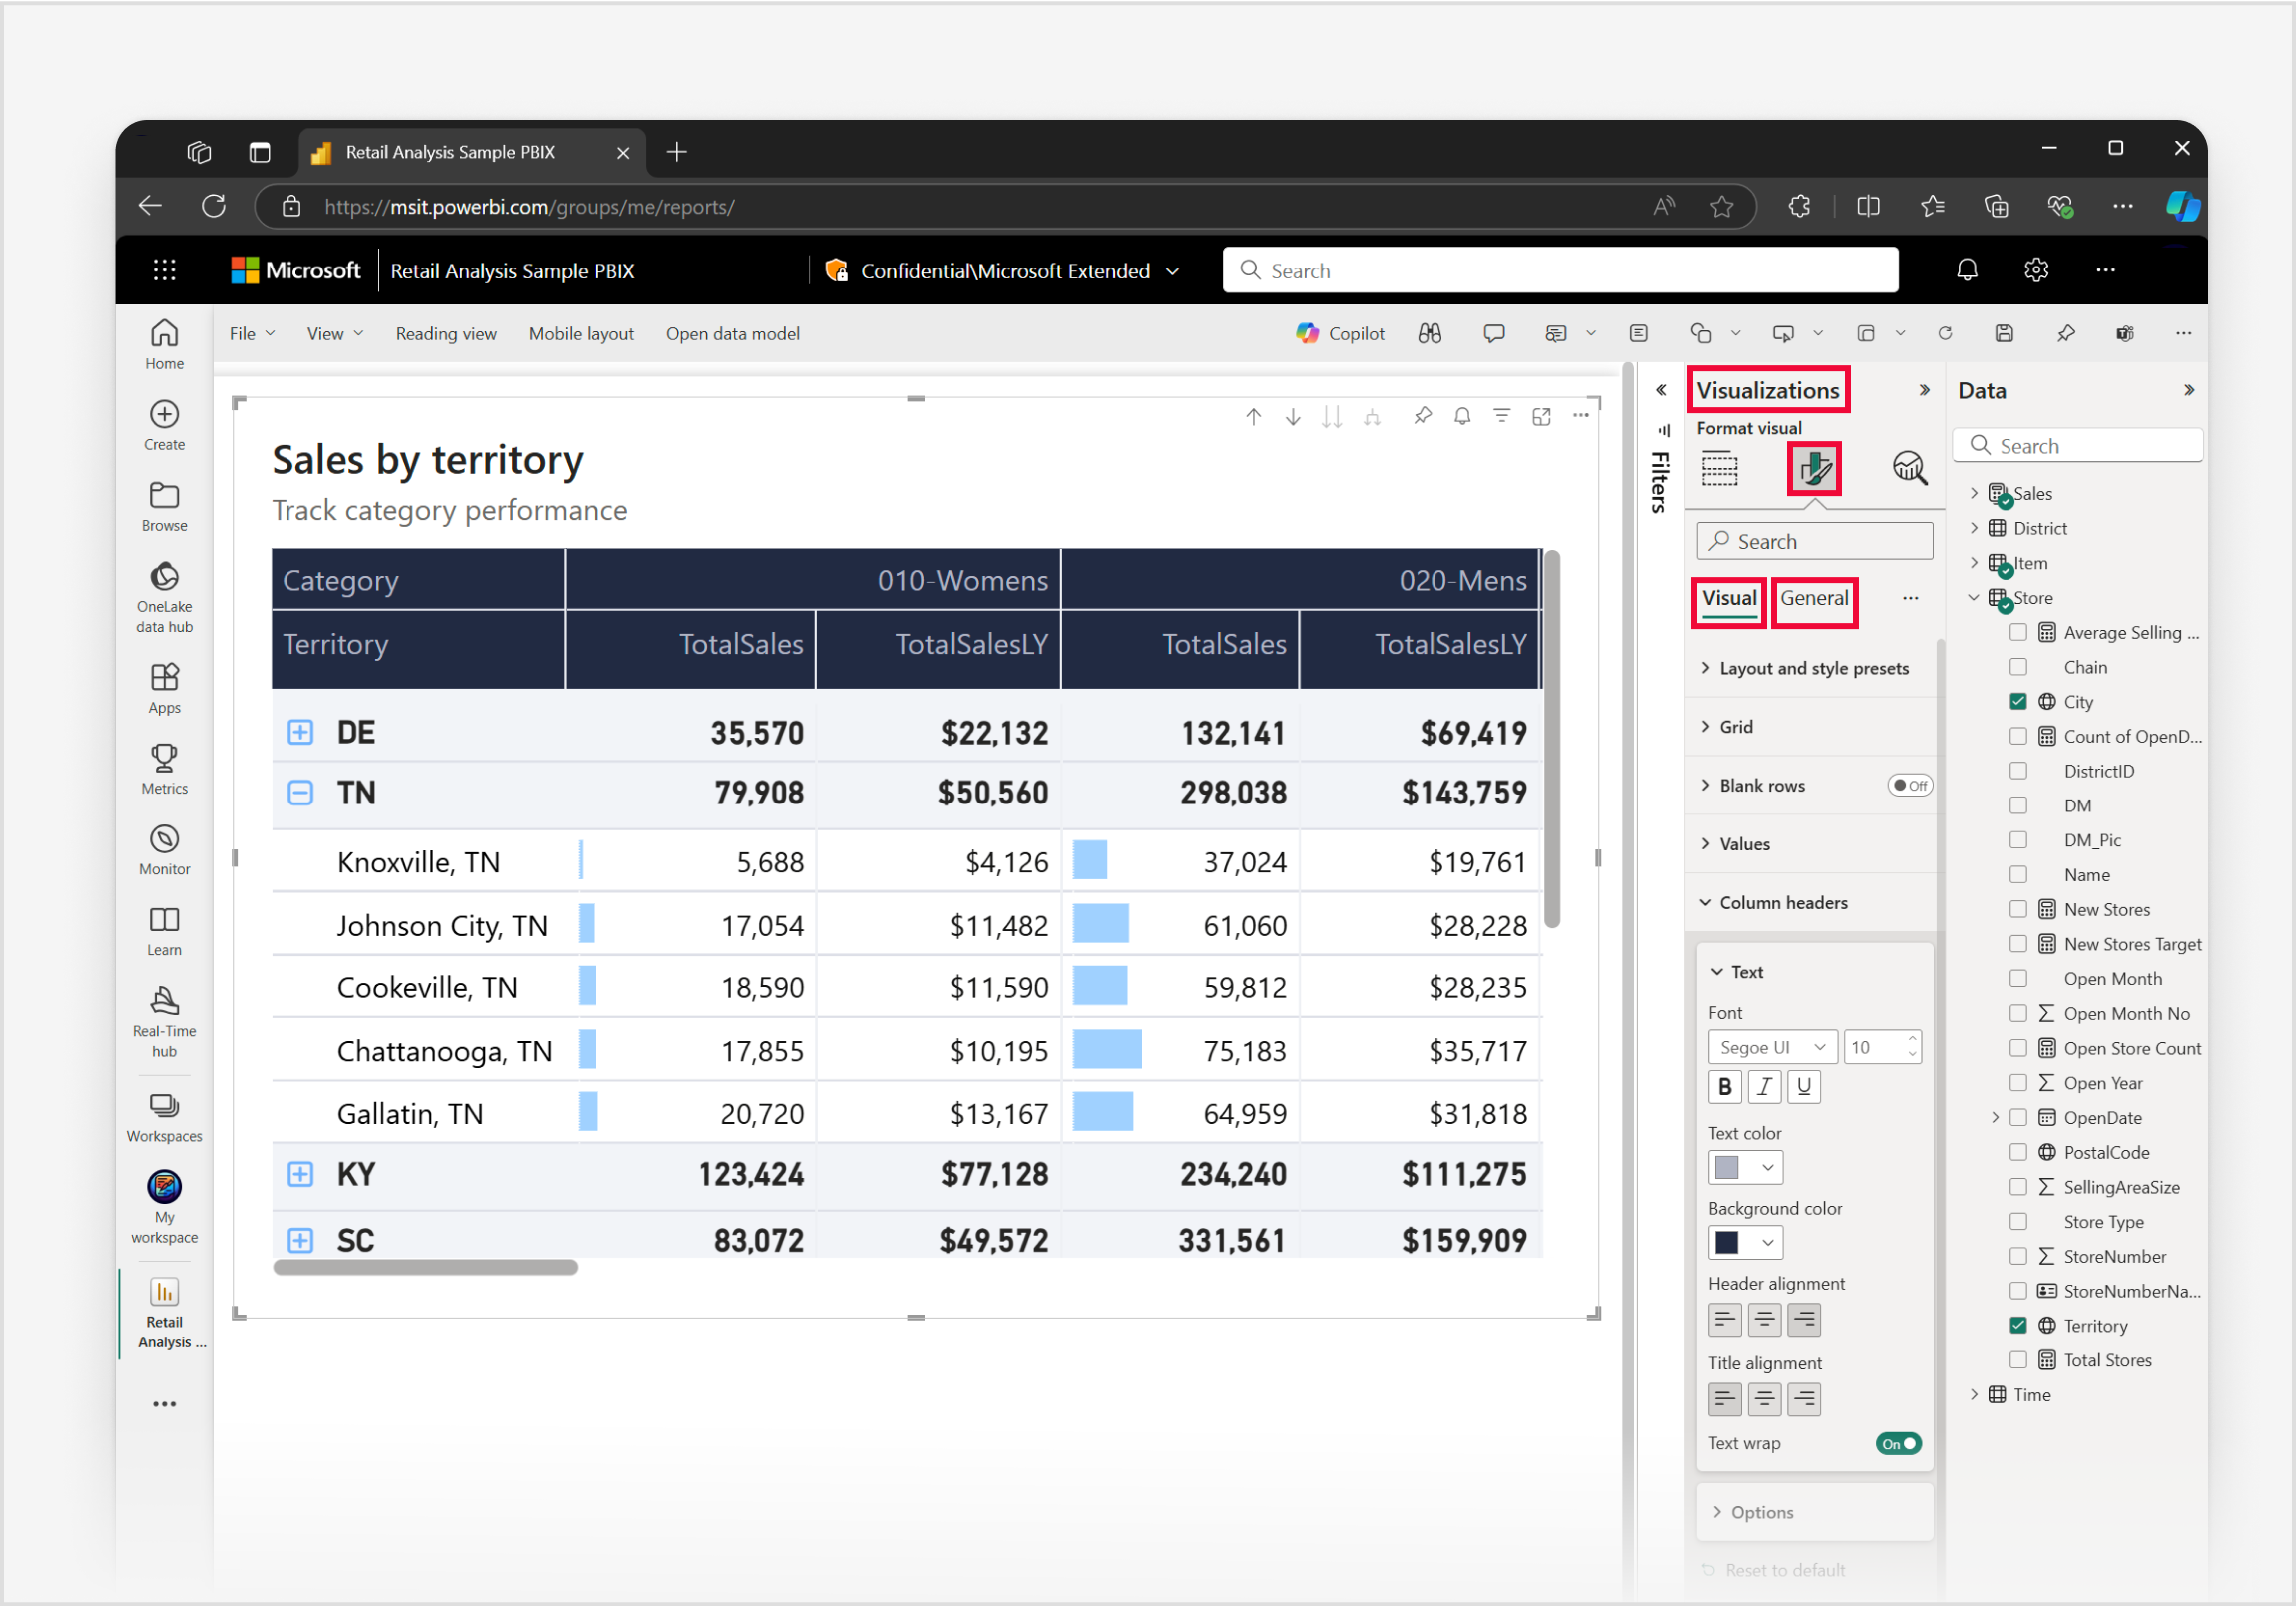Collapse the Store table
Viewport: 2296px width, 1606px height.
coord(1973,597)
